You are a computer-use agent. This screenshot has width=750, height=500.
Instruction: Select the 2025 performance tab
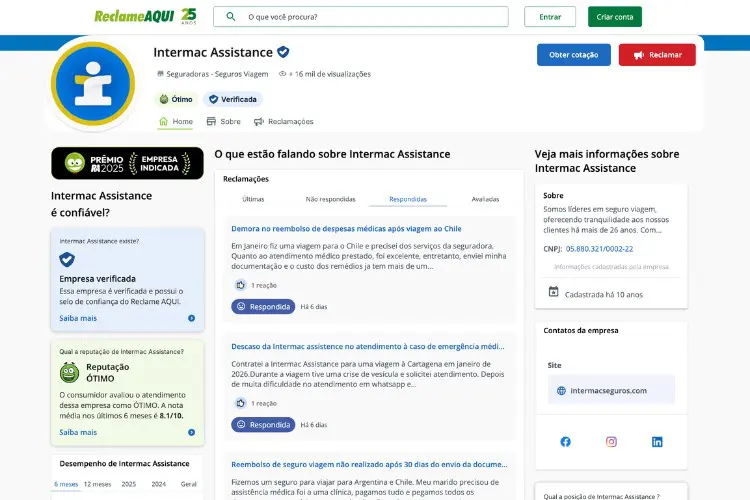[x=129, y=484]
